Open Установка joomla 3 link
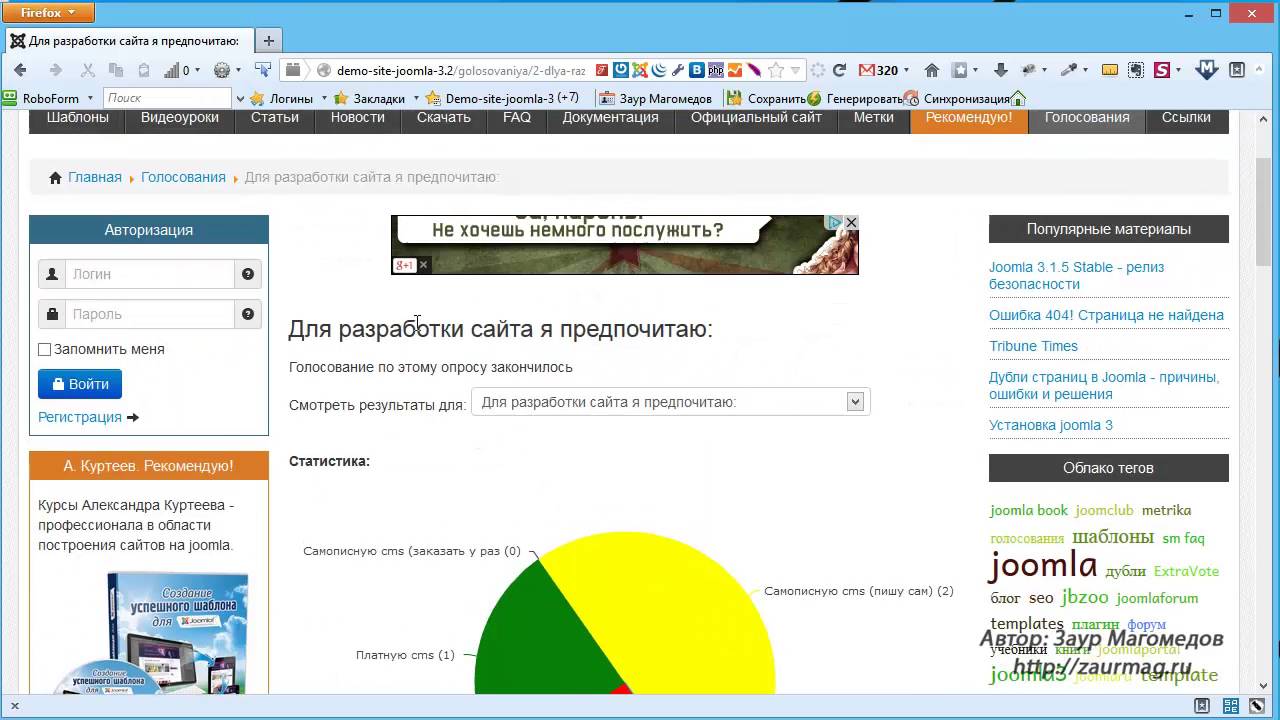1280x720 pixels. (x=1051, y=425)
